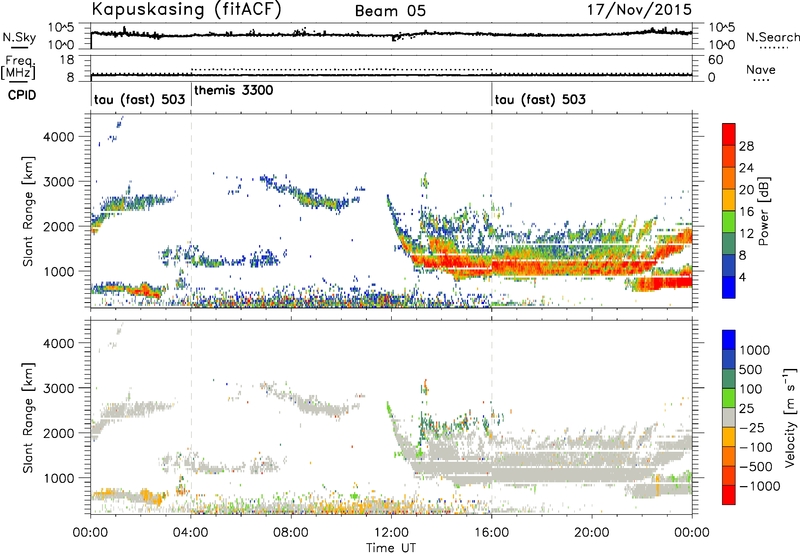
Task: Click the noise trace in N.Sky panel
Action: (x=391, y=34)
